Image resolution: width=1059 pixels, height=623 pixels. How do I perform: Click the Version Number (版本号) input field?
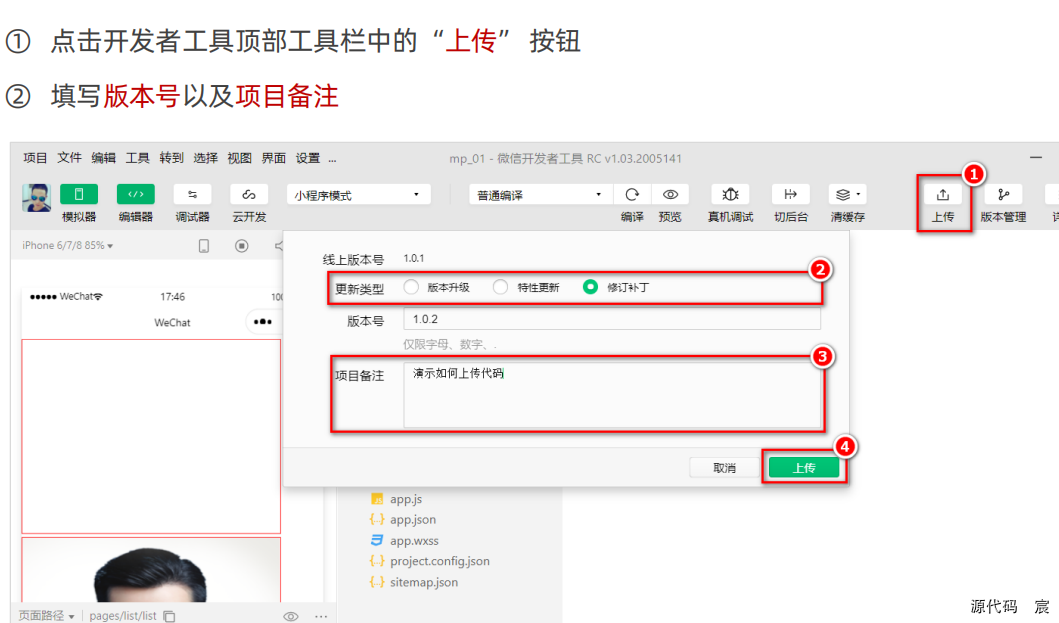point(612,319)
